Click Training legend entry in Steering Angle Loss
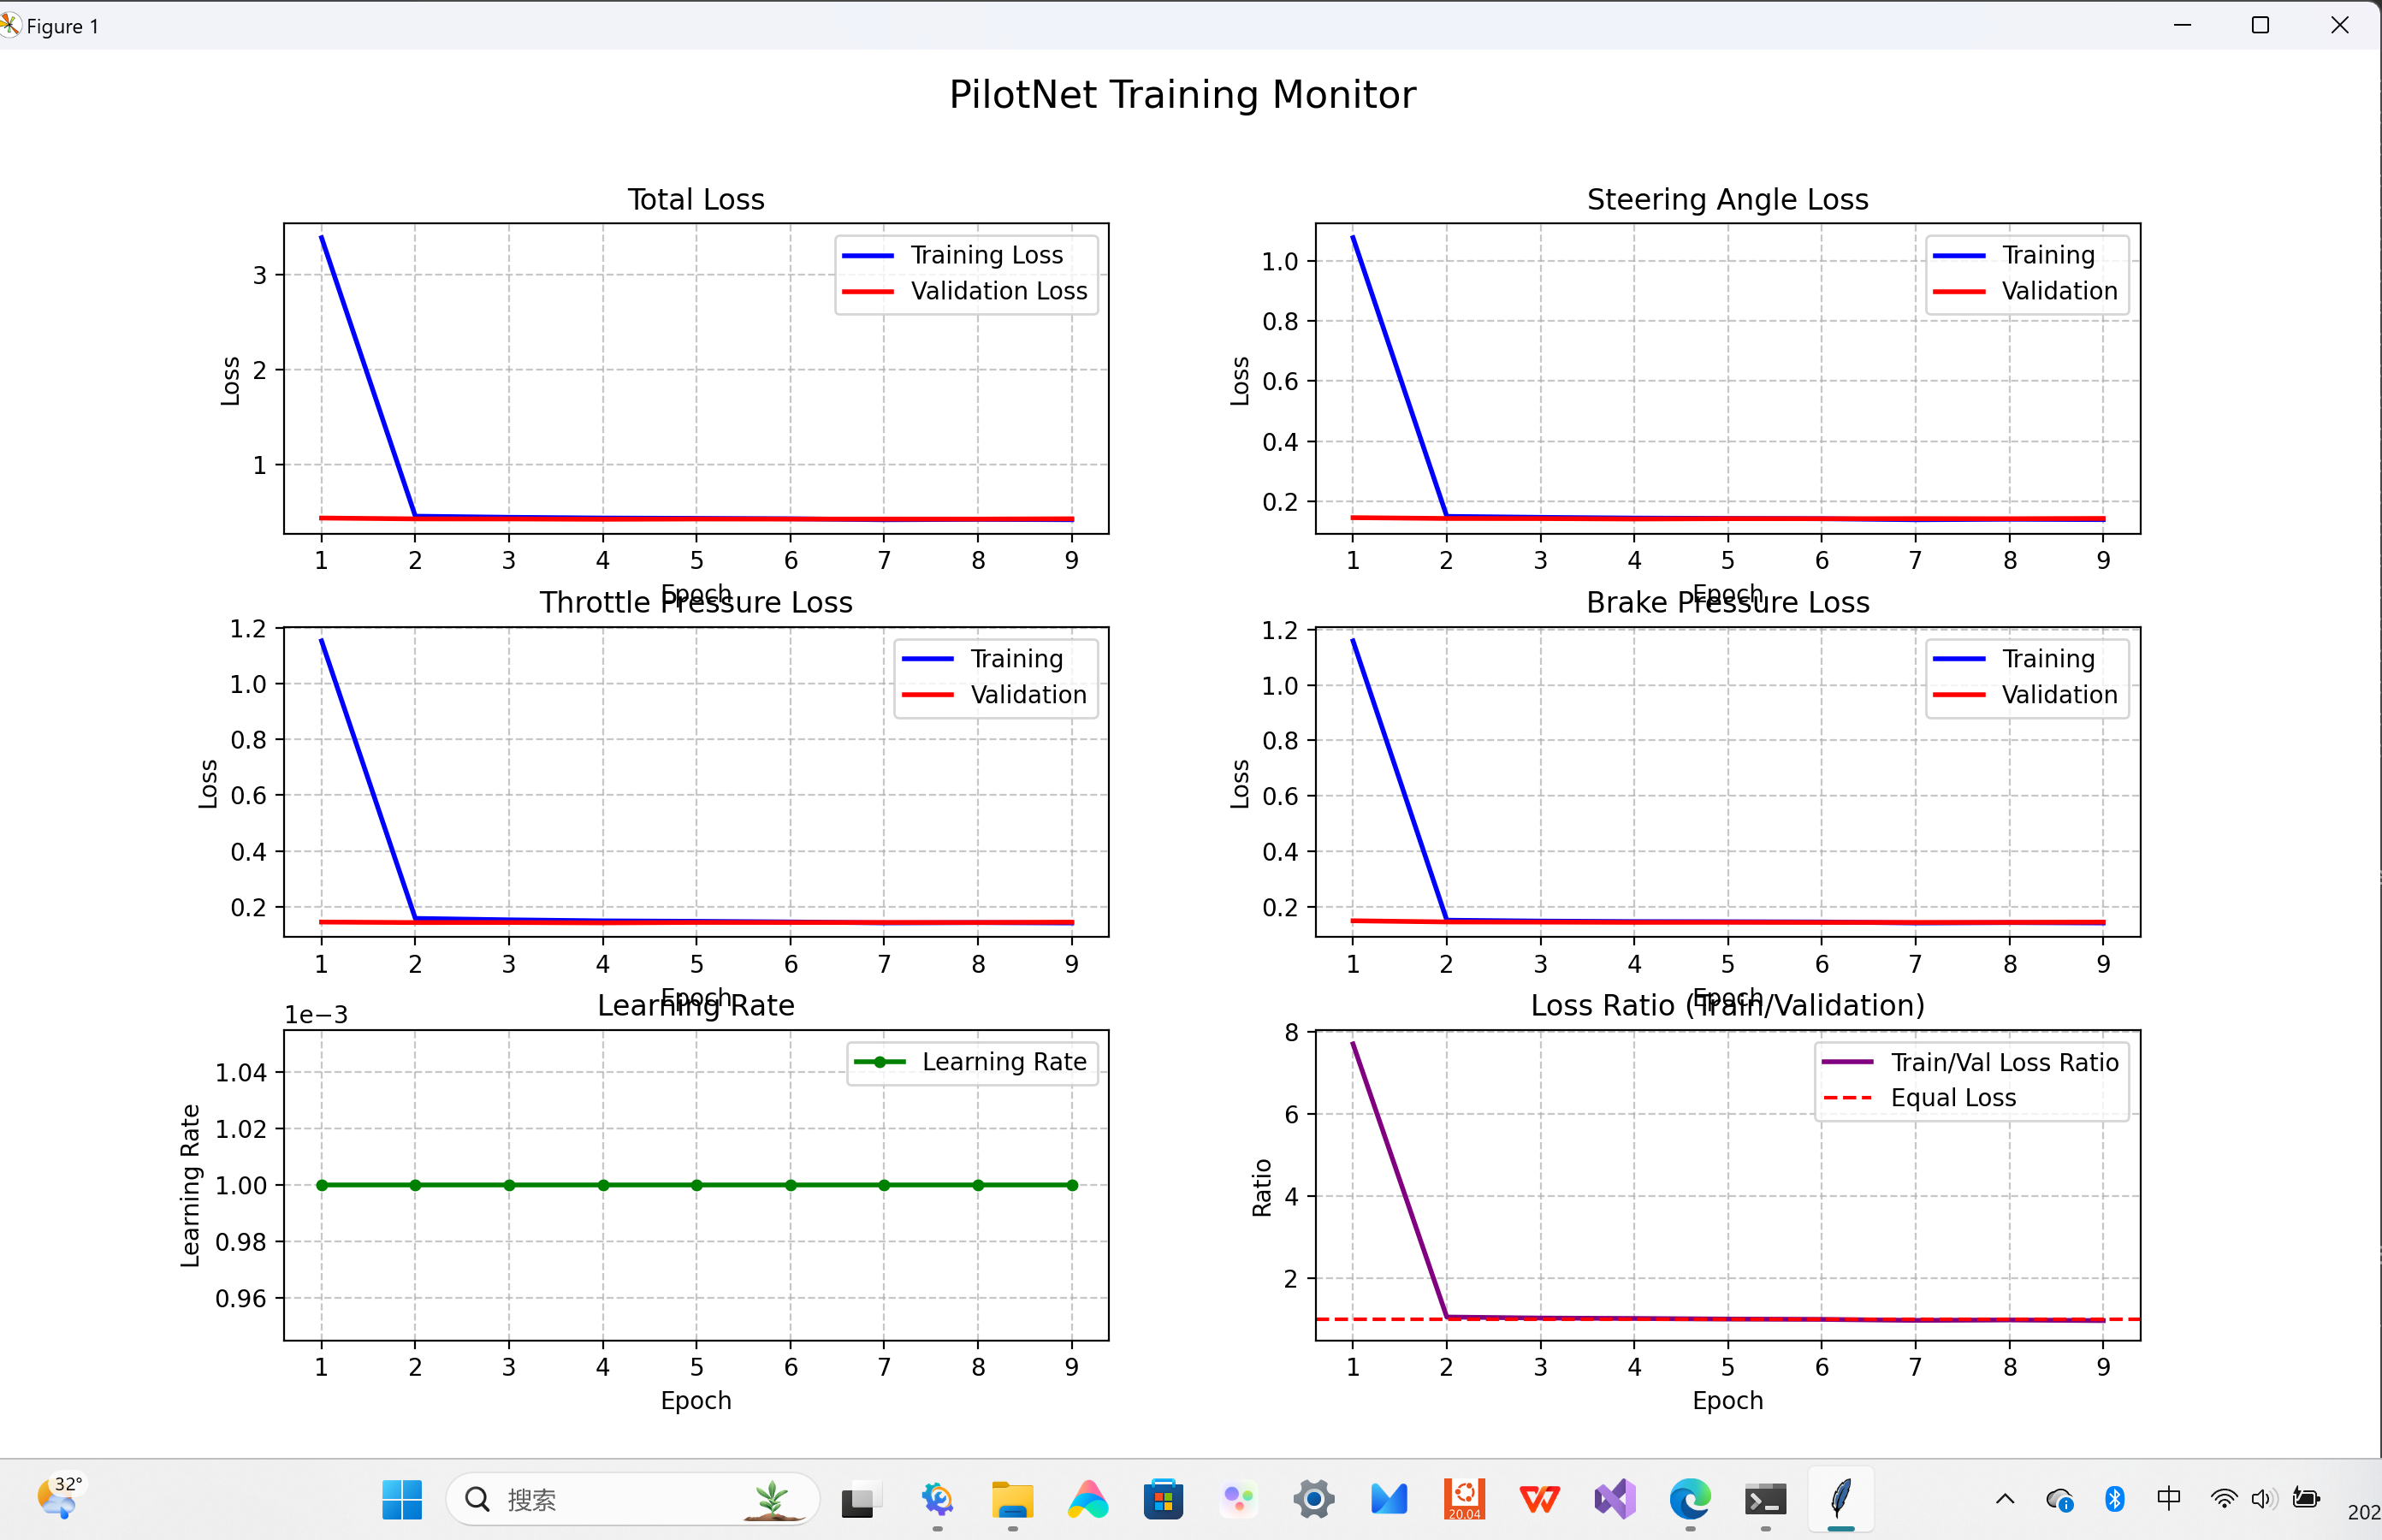This screenshot has width=2382, height=1540. pyautogui.click(x=2014, y=255)
